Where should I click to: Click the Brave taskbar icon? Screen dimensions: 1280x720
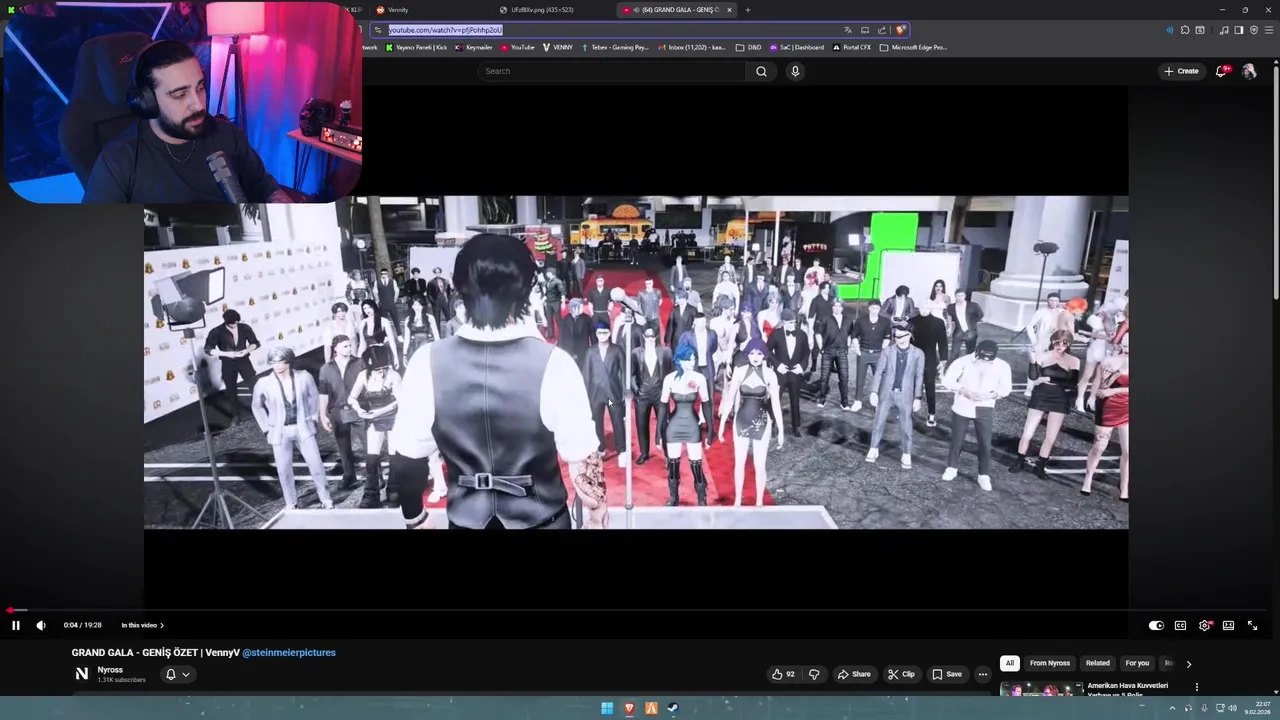click(x=629, y=708)
